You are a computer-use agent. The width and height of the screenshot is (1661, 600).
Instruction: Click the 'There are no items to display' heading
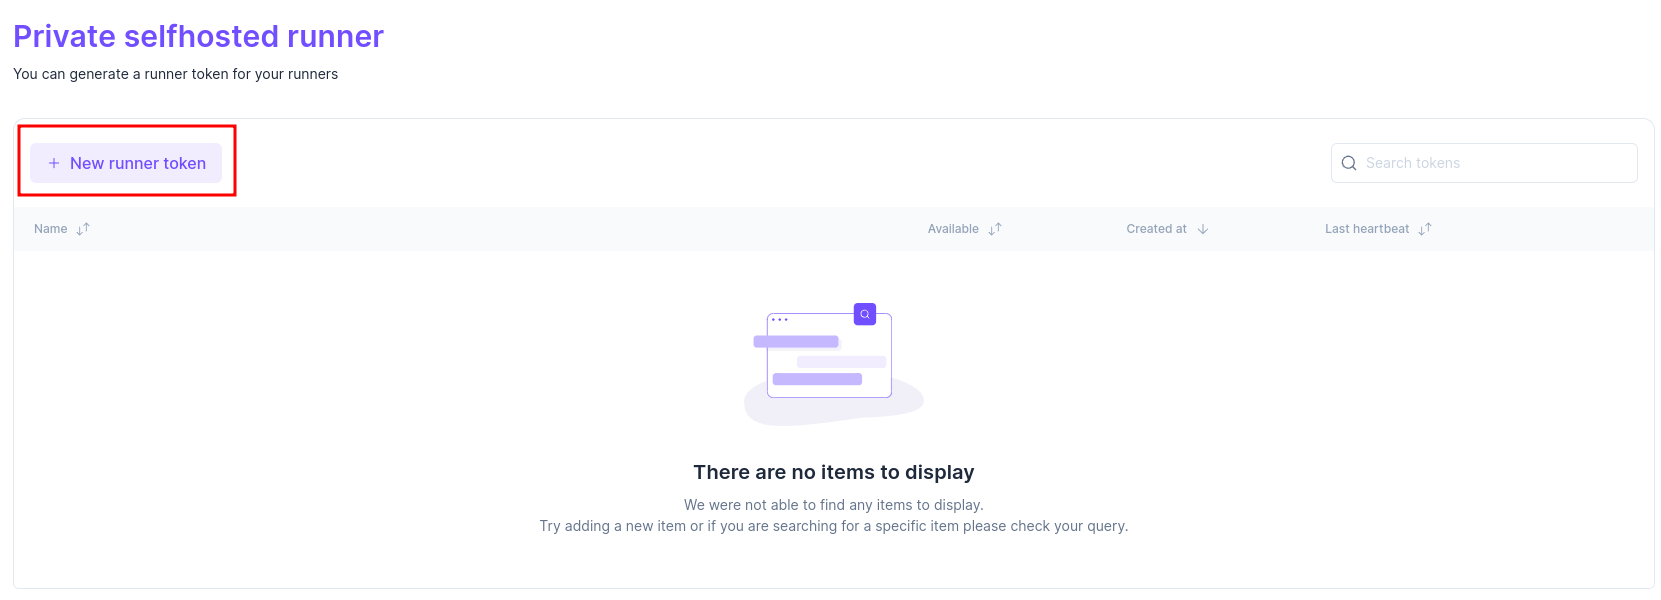834,472
